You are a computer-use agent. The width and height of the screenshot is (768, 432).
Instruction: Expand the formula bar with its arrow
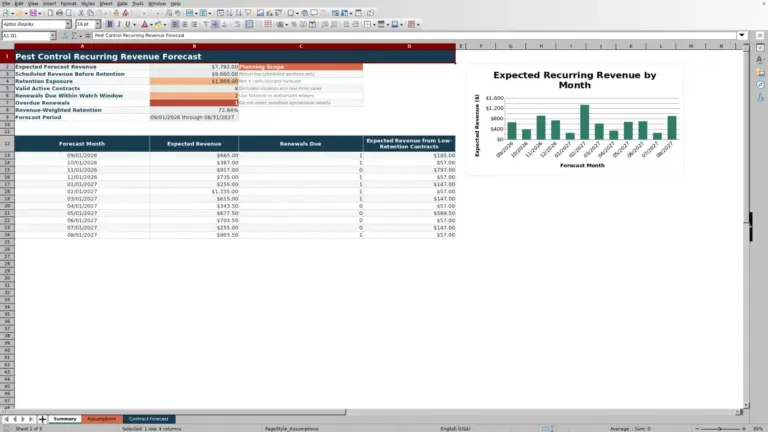pyautogui.click(x=742, y=35)
